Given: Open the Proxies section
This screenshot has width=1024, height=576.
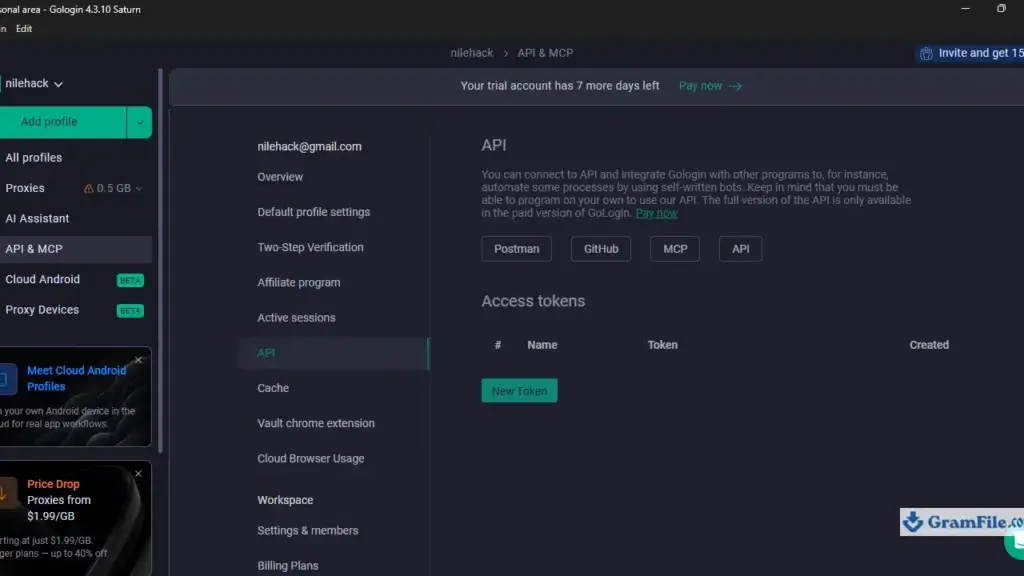Looking at the screenshot, I should (x=25, y=188).
